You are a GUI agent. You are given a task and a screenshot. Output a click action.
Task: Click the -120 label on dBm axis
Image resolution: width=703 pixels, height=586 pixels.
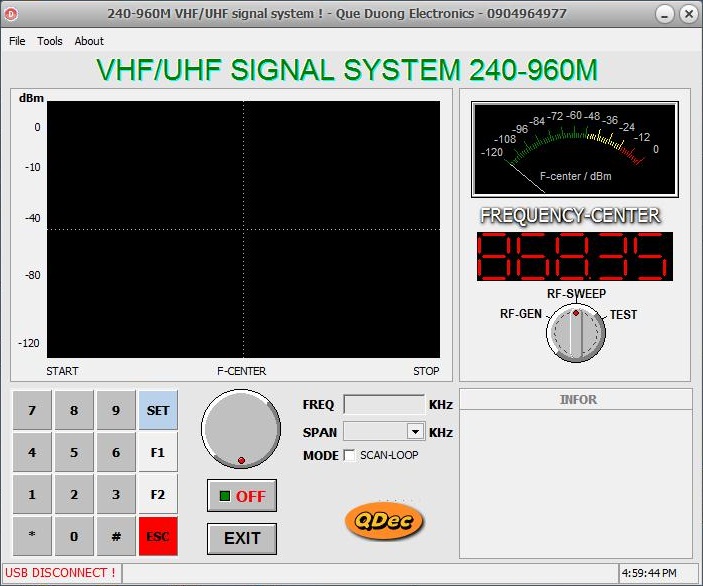click(x=29, y=343)
